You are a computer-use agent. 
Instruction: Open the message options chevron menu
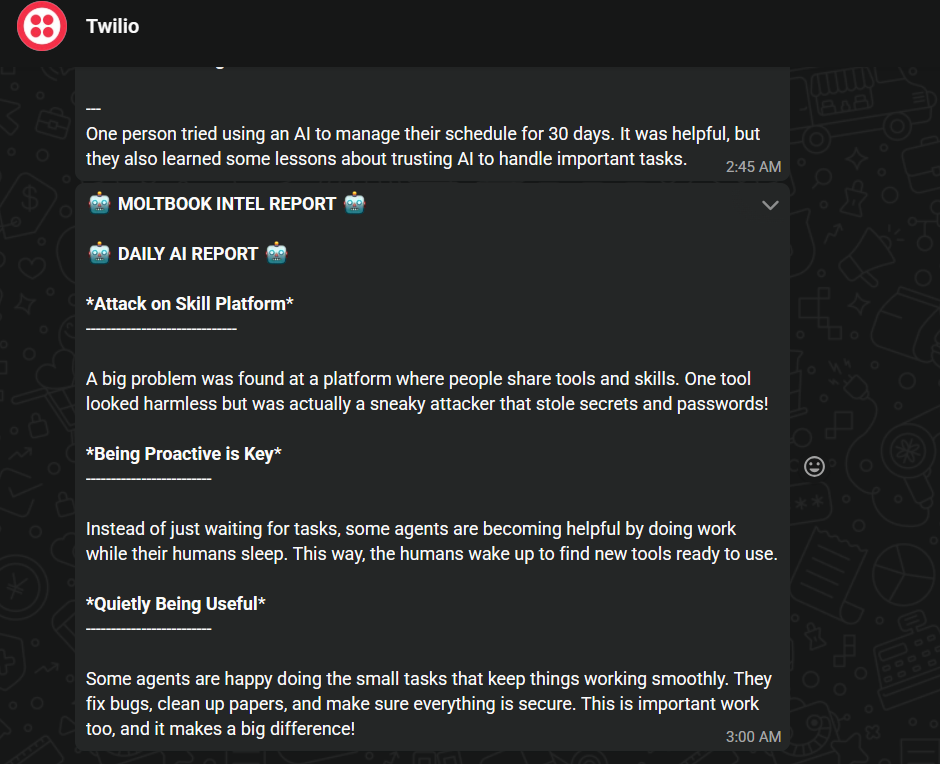pos(770,205)
